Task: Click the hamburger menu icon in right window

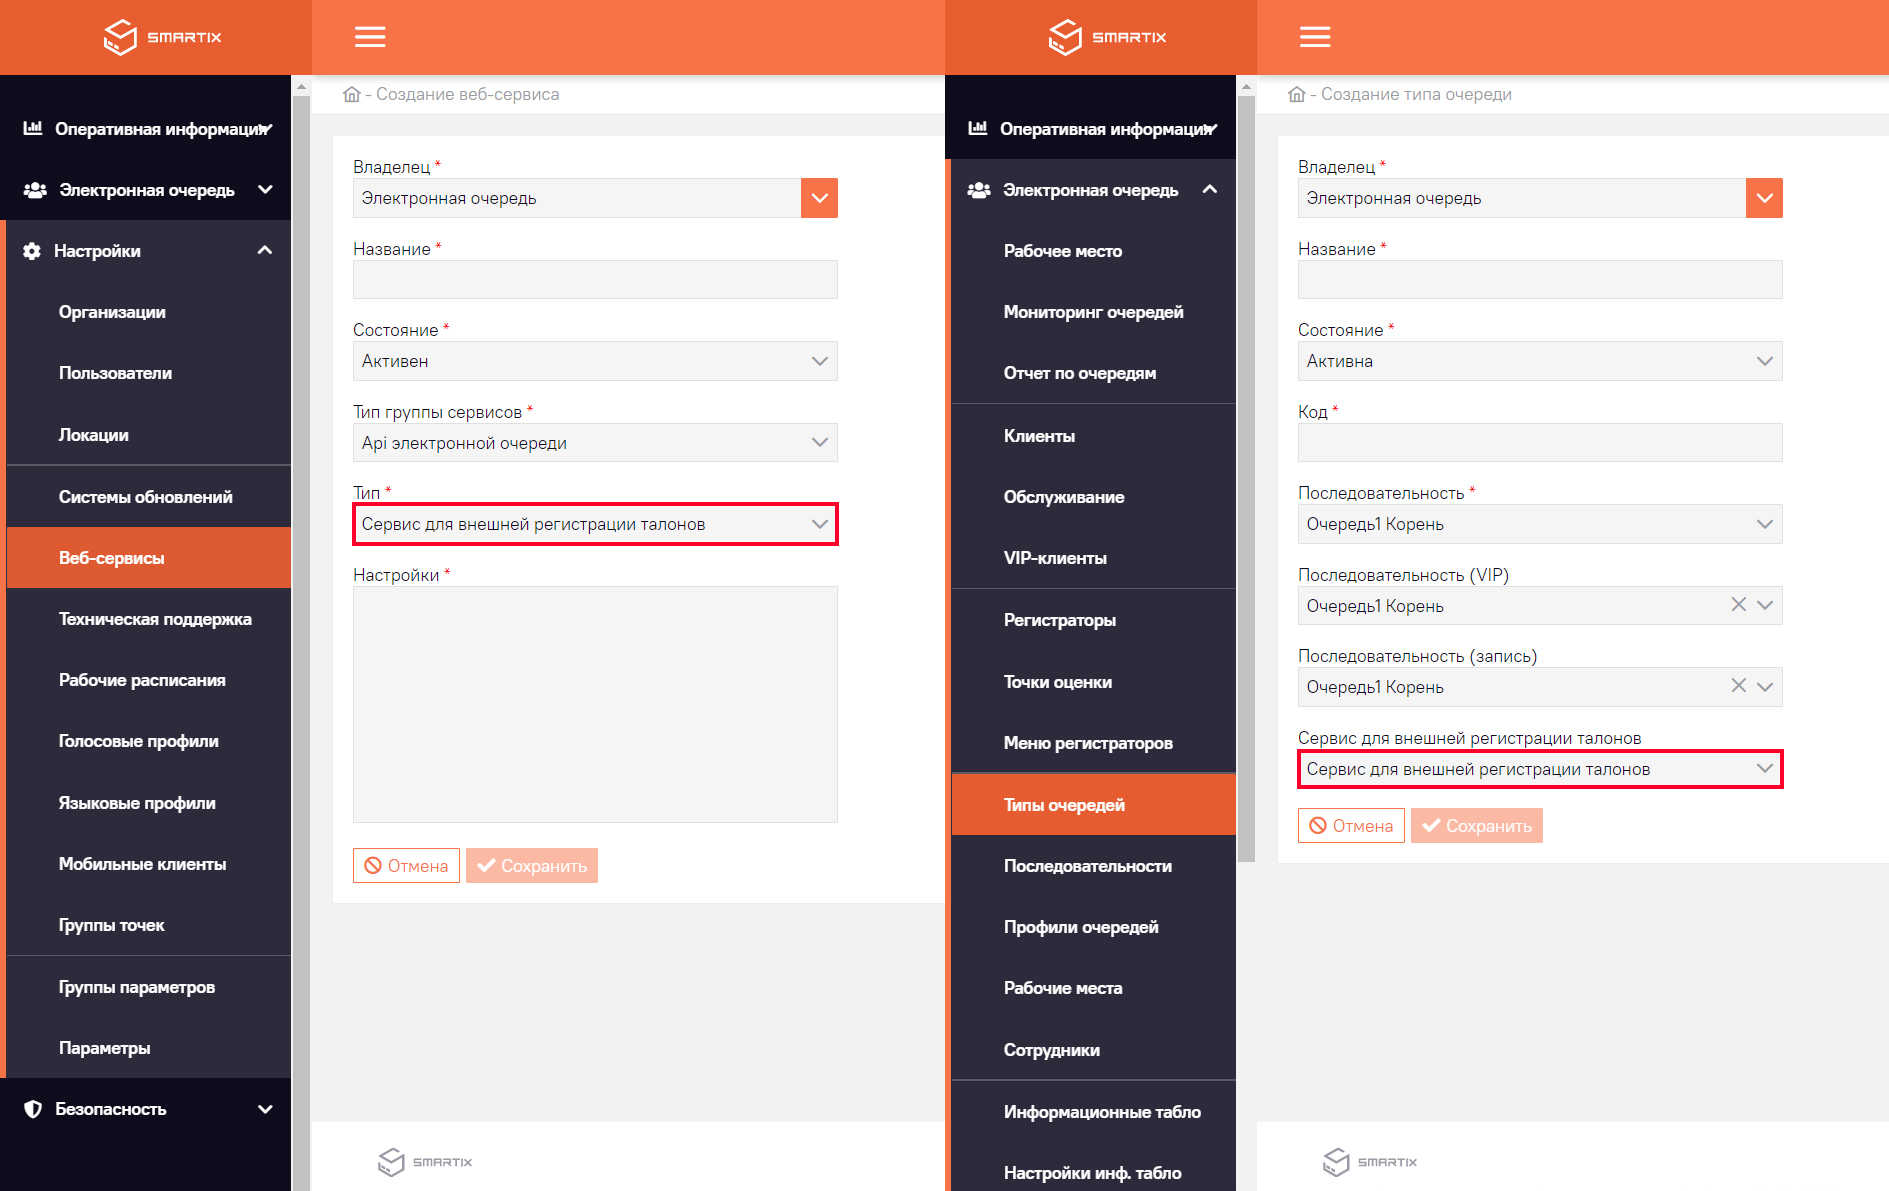Action: pyautogui.click(x=1315, y=37)
